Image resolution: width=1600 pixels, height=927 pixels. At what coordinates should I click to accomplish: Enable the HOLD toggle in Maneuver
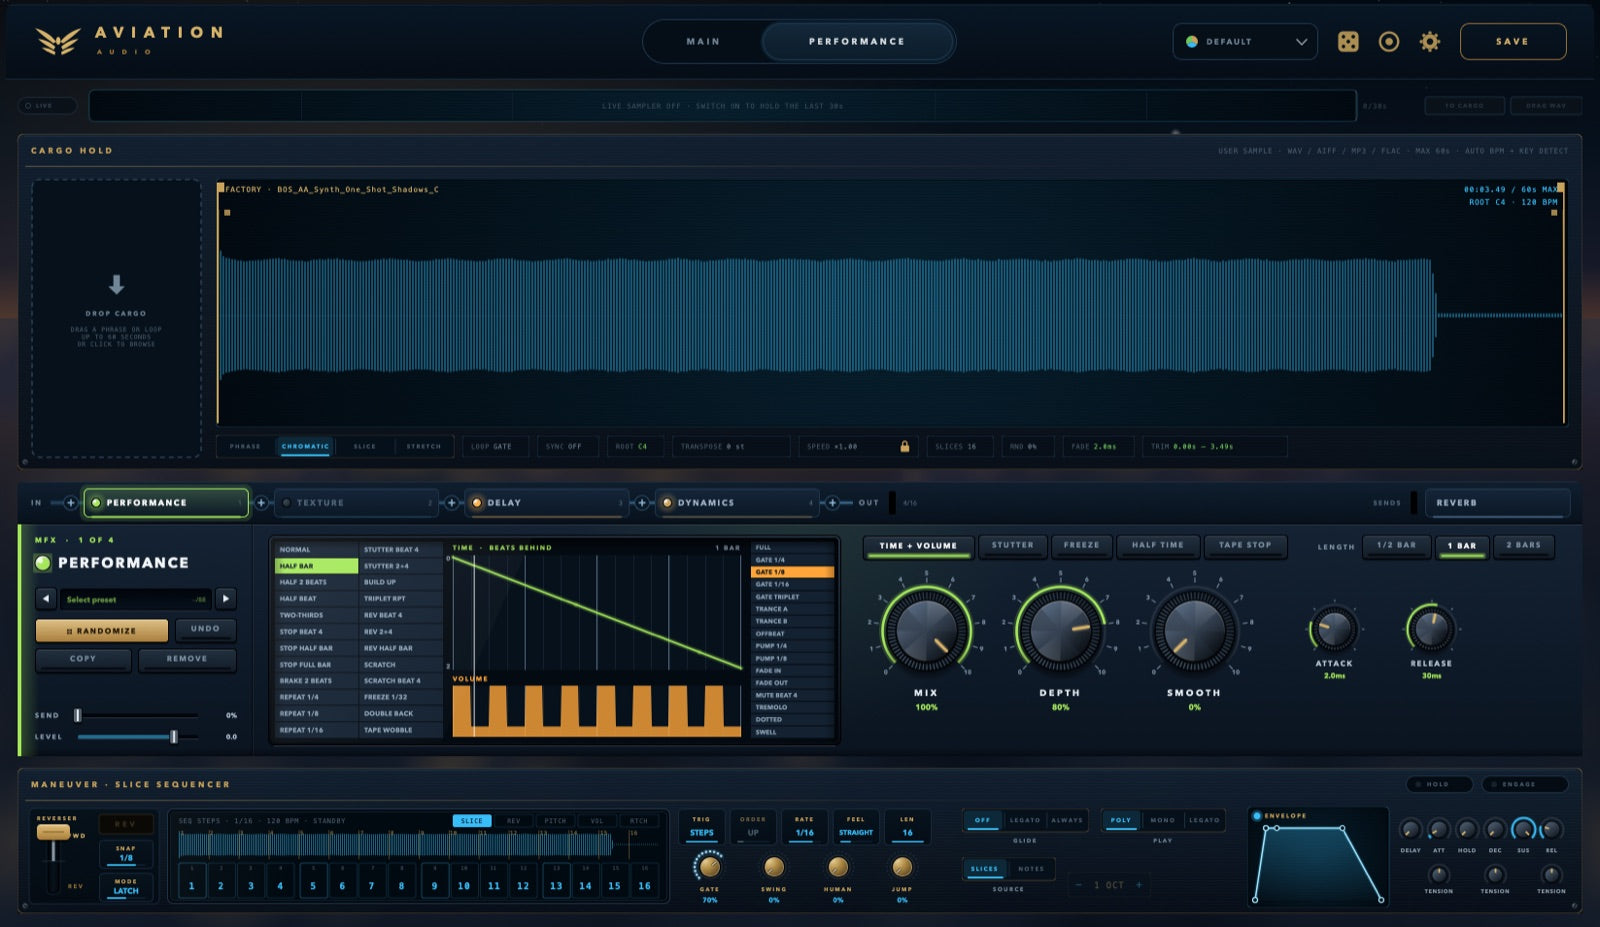click(1439, 784)
